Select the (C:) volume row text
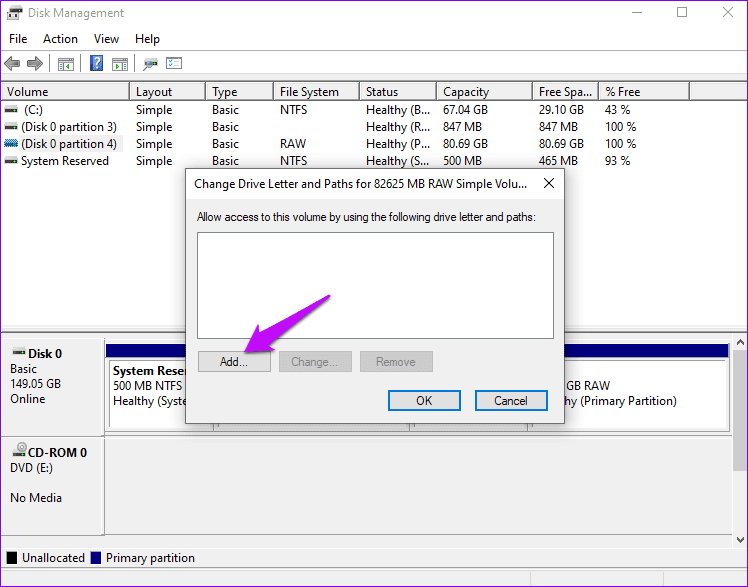The width and height of the screenshot is (748, 587). (33, 110)
